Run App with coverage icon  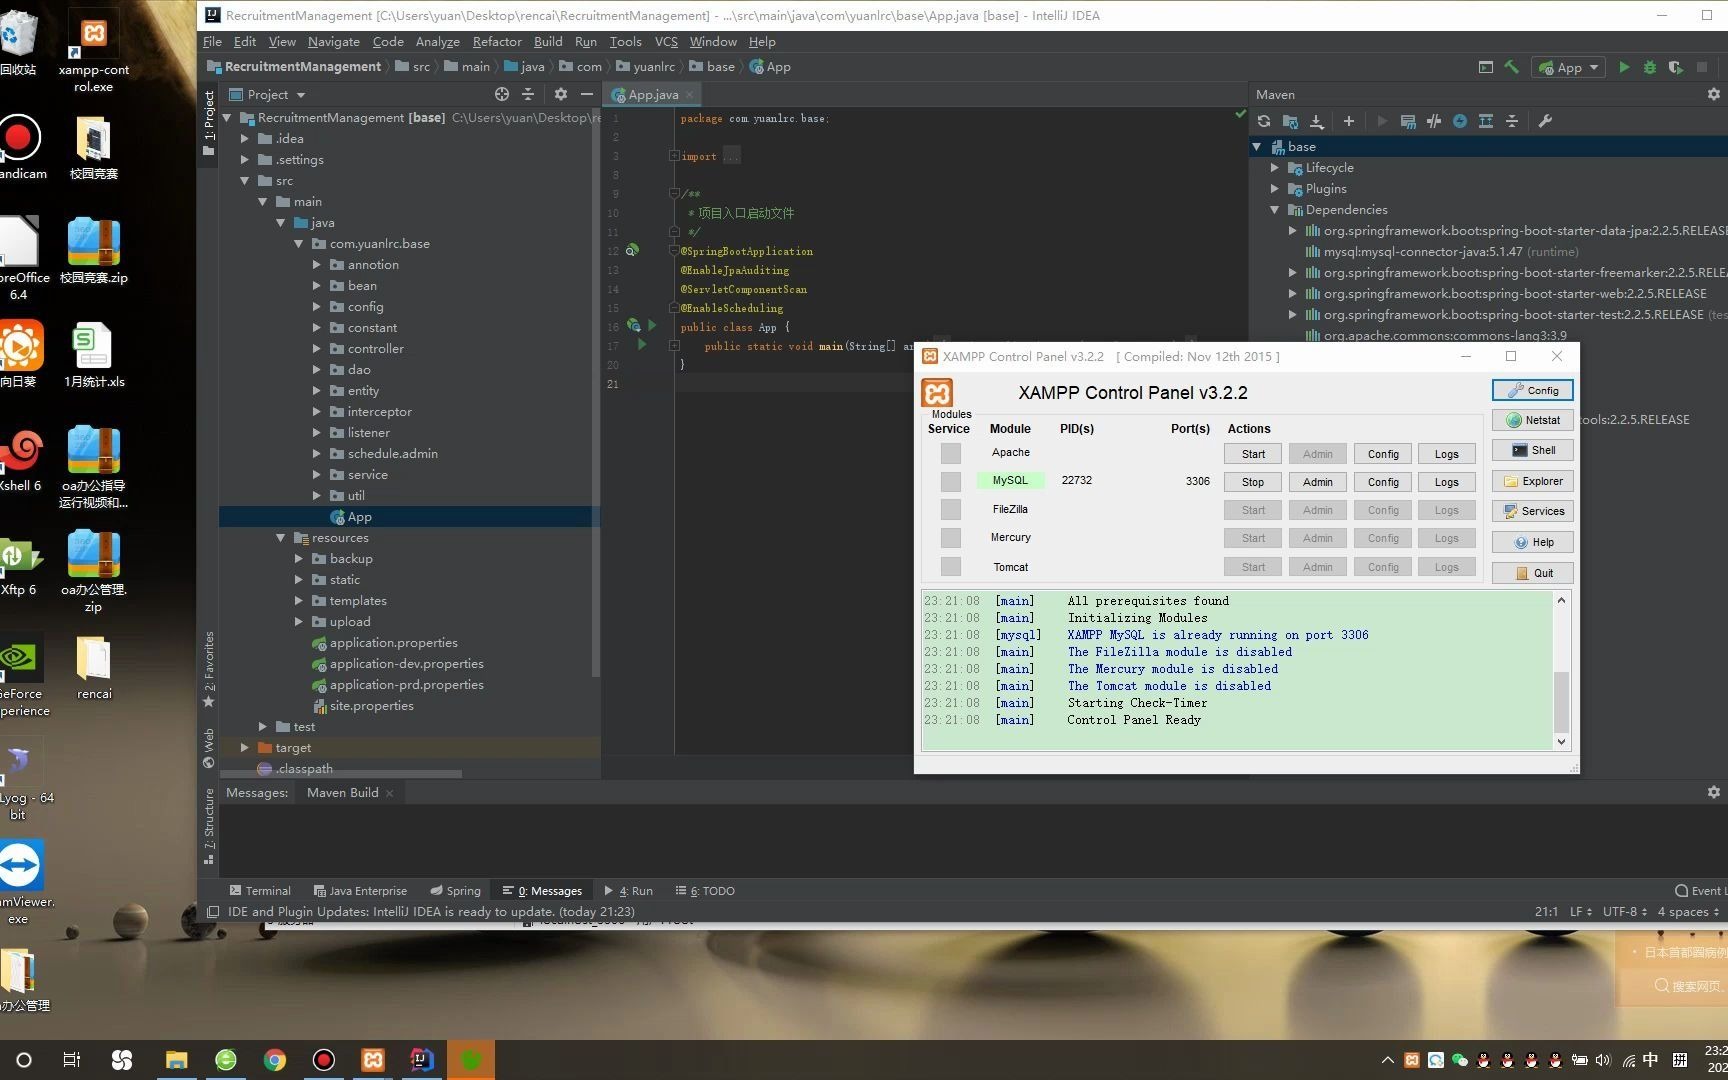[x=1676, y=67]
